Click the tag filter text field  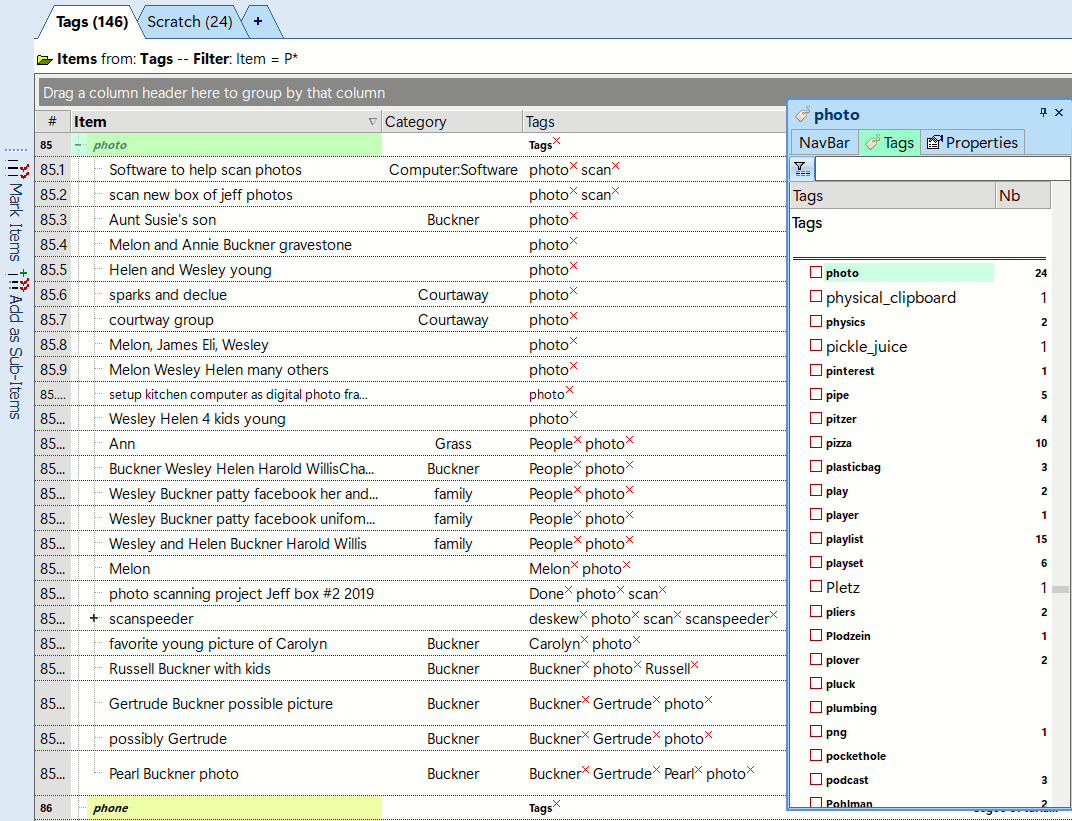coord(941,168)
